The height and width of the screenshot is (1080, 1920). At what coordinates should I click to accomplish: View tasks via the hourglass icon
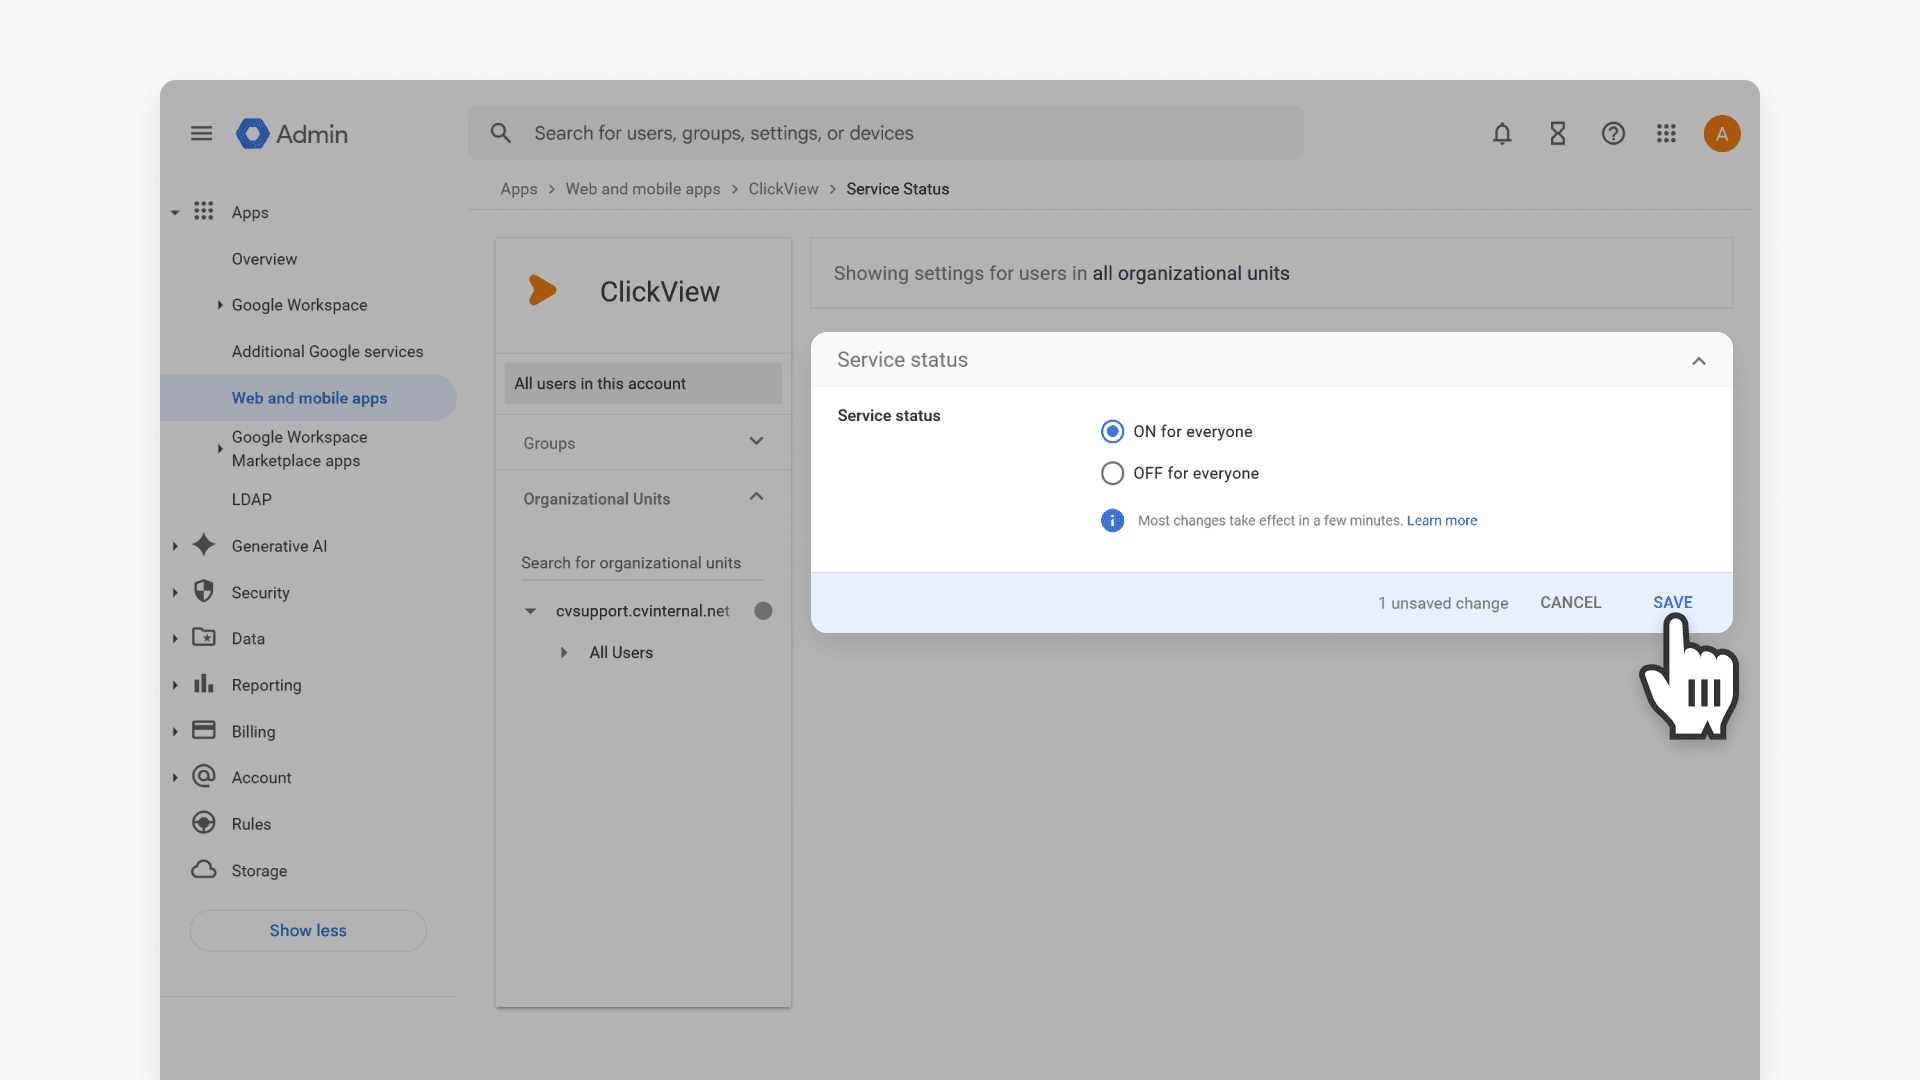pyautogui.click(x=1557, y=133)
